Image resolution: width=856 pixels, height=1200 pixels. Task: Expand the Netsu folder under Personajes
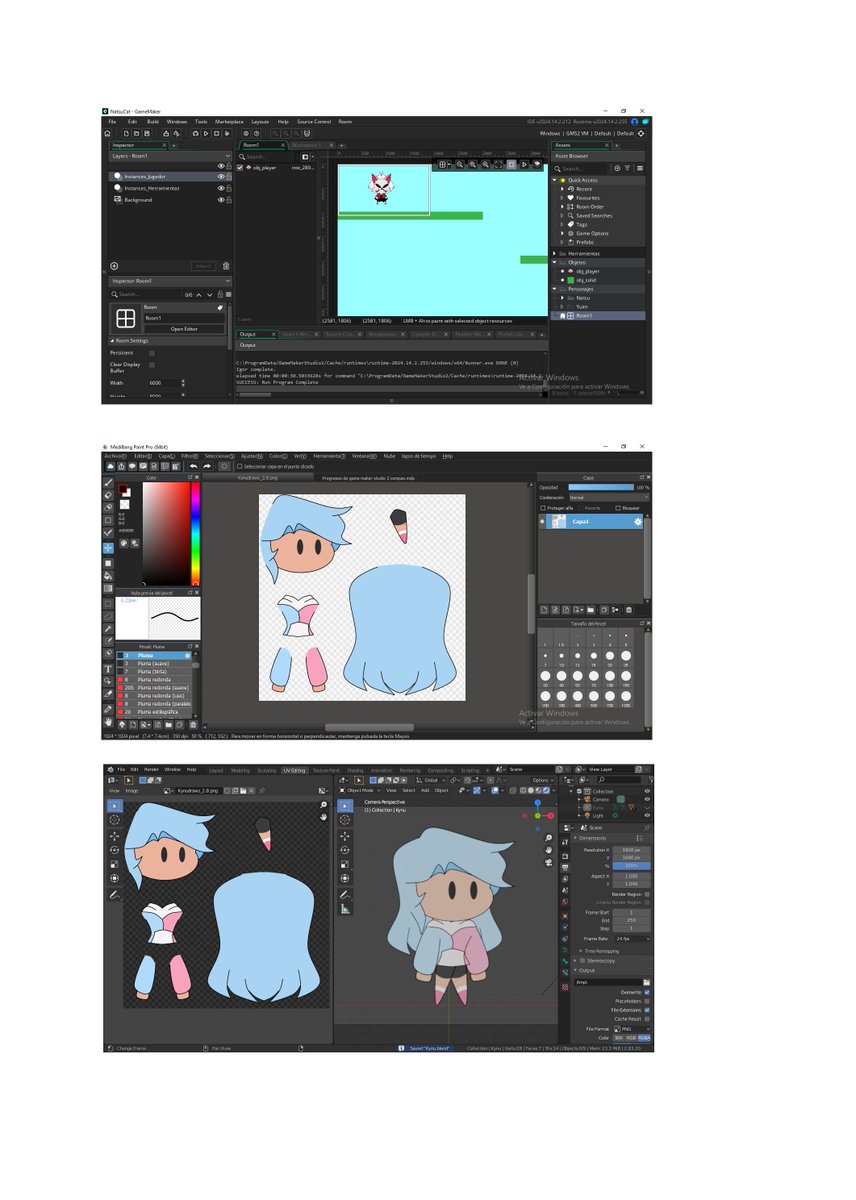tap(562, 297)
